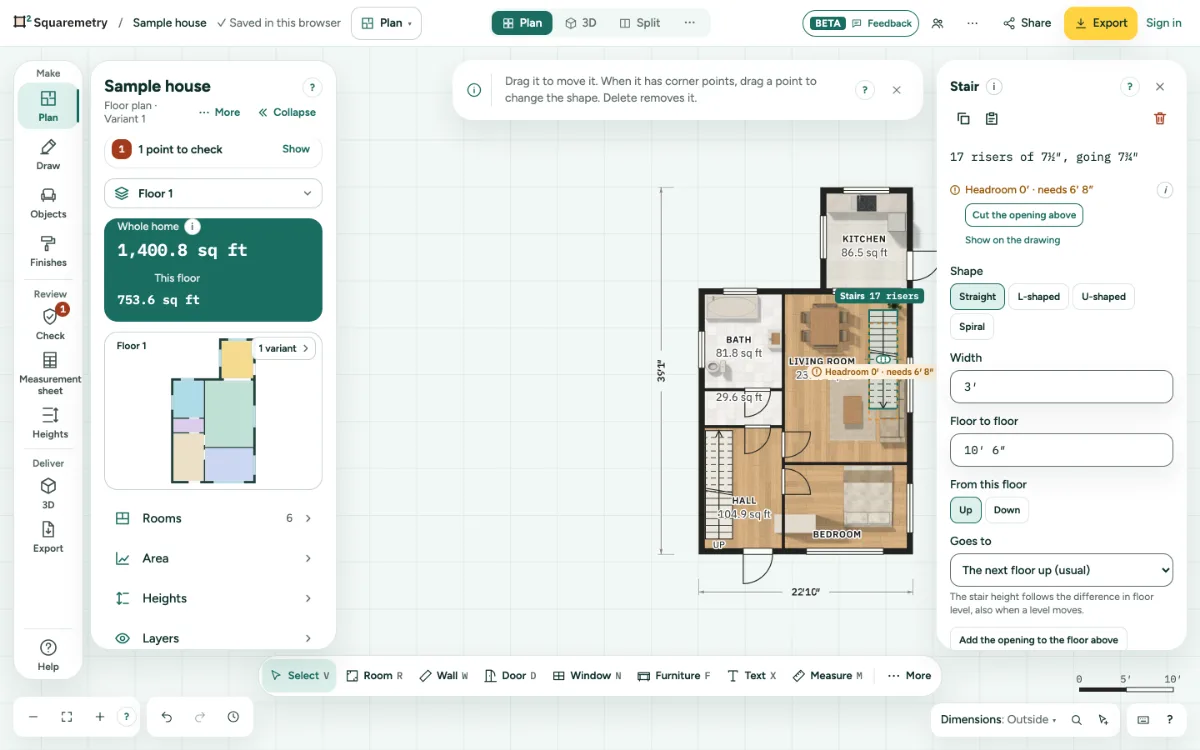This screenshot has width=1200, height=750.
Task: Open the Draw tool in the sidebar
Action: [x=48, y=155]
